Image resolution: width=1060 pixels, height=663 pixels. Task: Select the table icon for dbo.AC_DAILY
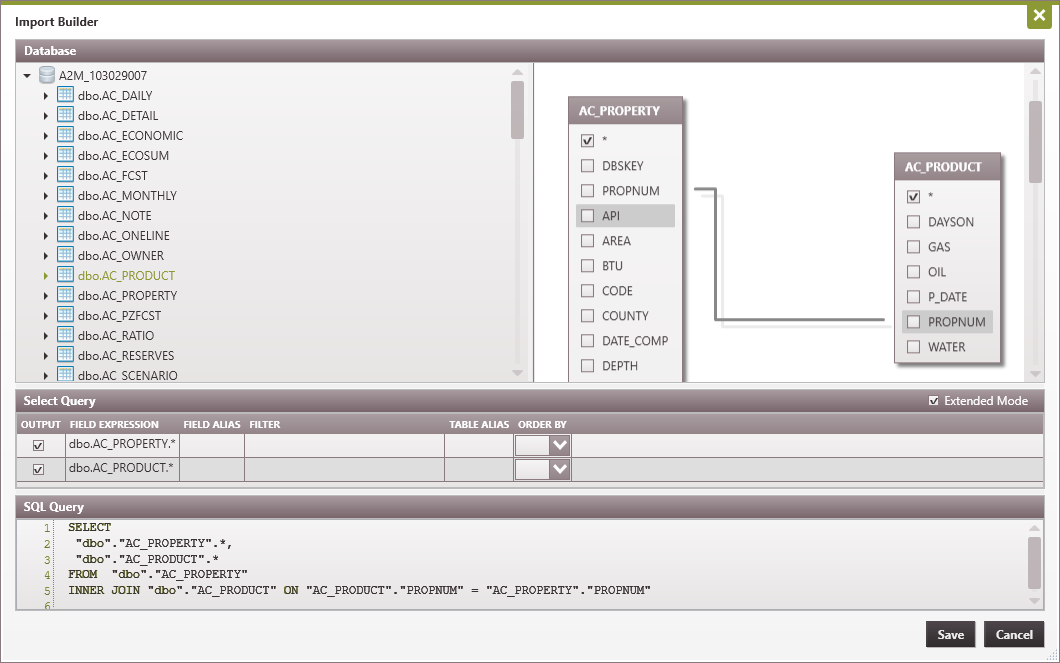(64, 95)
